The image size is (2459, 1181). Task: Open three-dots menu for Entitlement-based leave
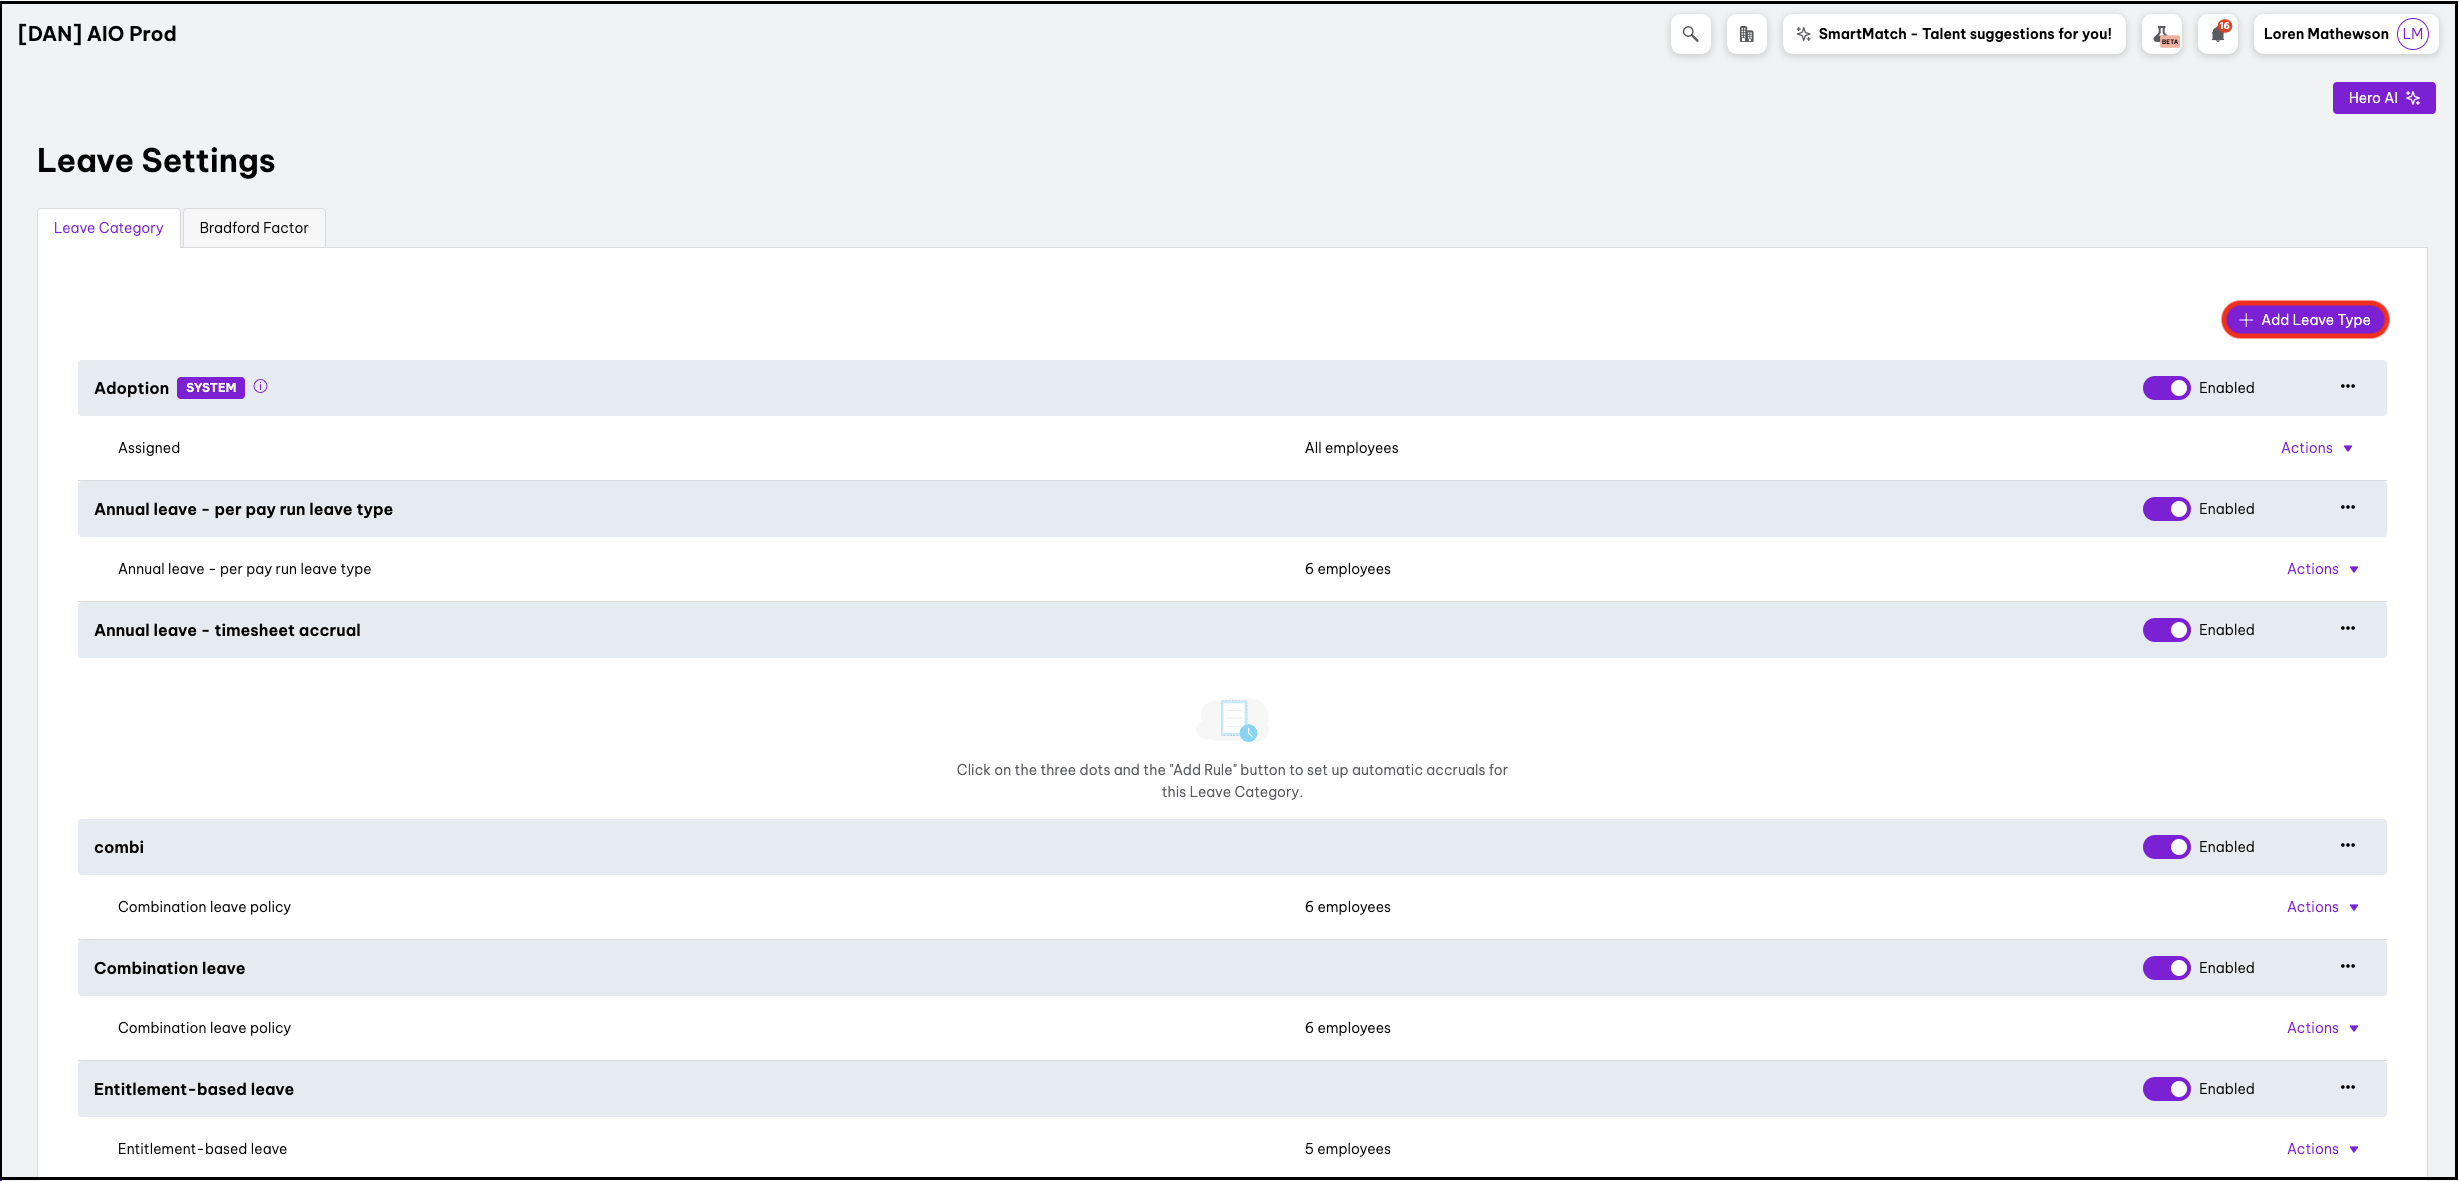coord(2347,1088)
